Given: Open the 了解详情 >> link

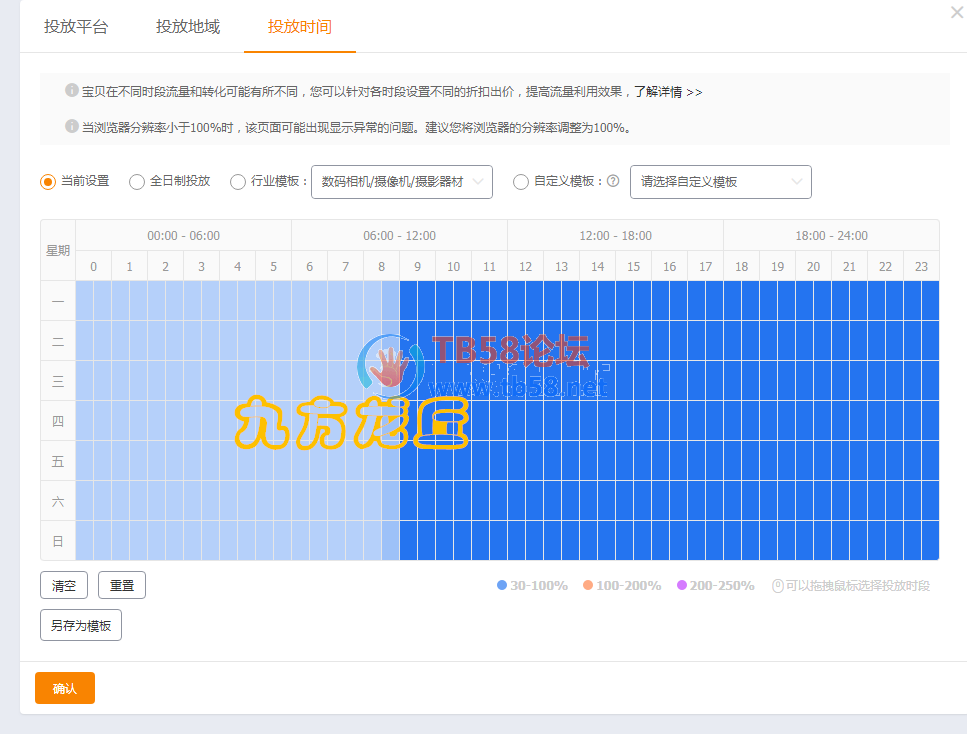Looking at the screenshot, I should click(x=669, y=91).
